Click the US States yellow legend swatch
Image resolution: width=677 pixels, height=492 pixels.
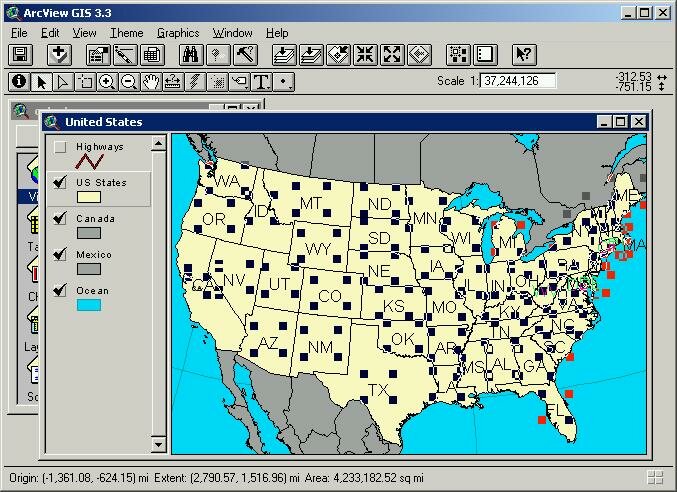[x=89, y=197]
